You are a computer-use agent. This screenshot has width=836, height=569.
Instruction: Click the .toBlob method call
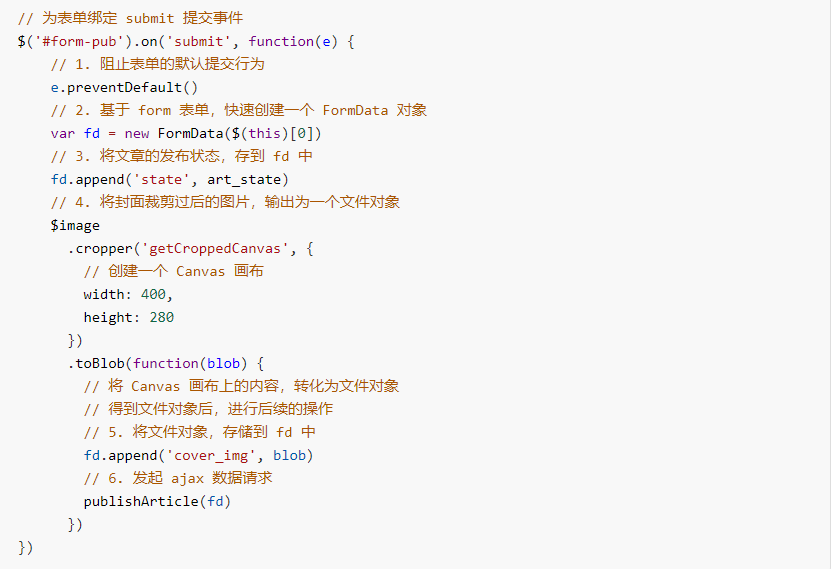tap(96, 363)
